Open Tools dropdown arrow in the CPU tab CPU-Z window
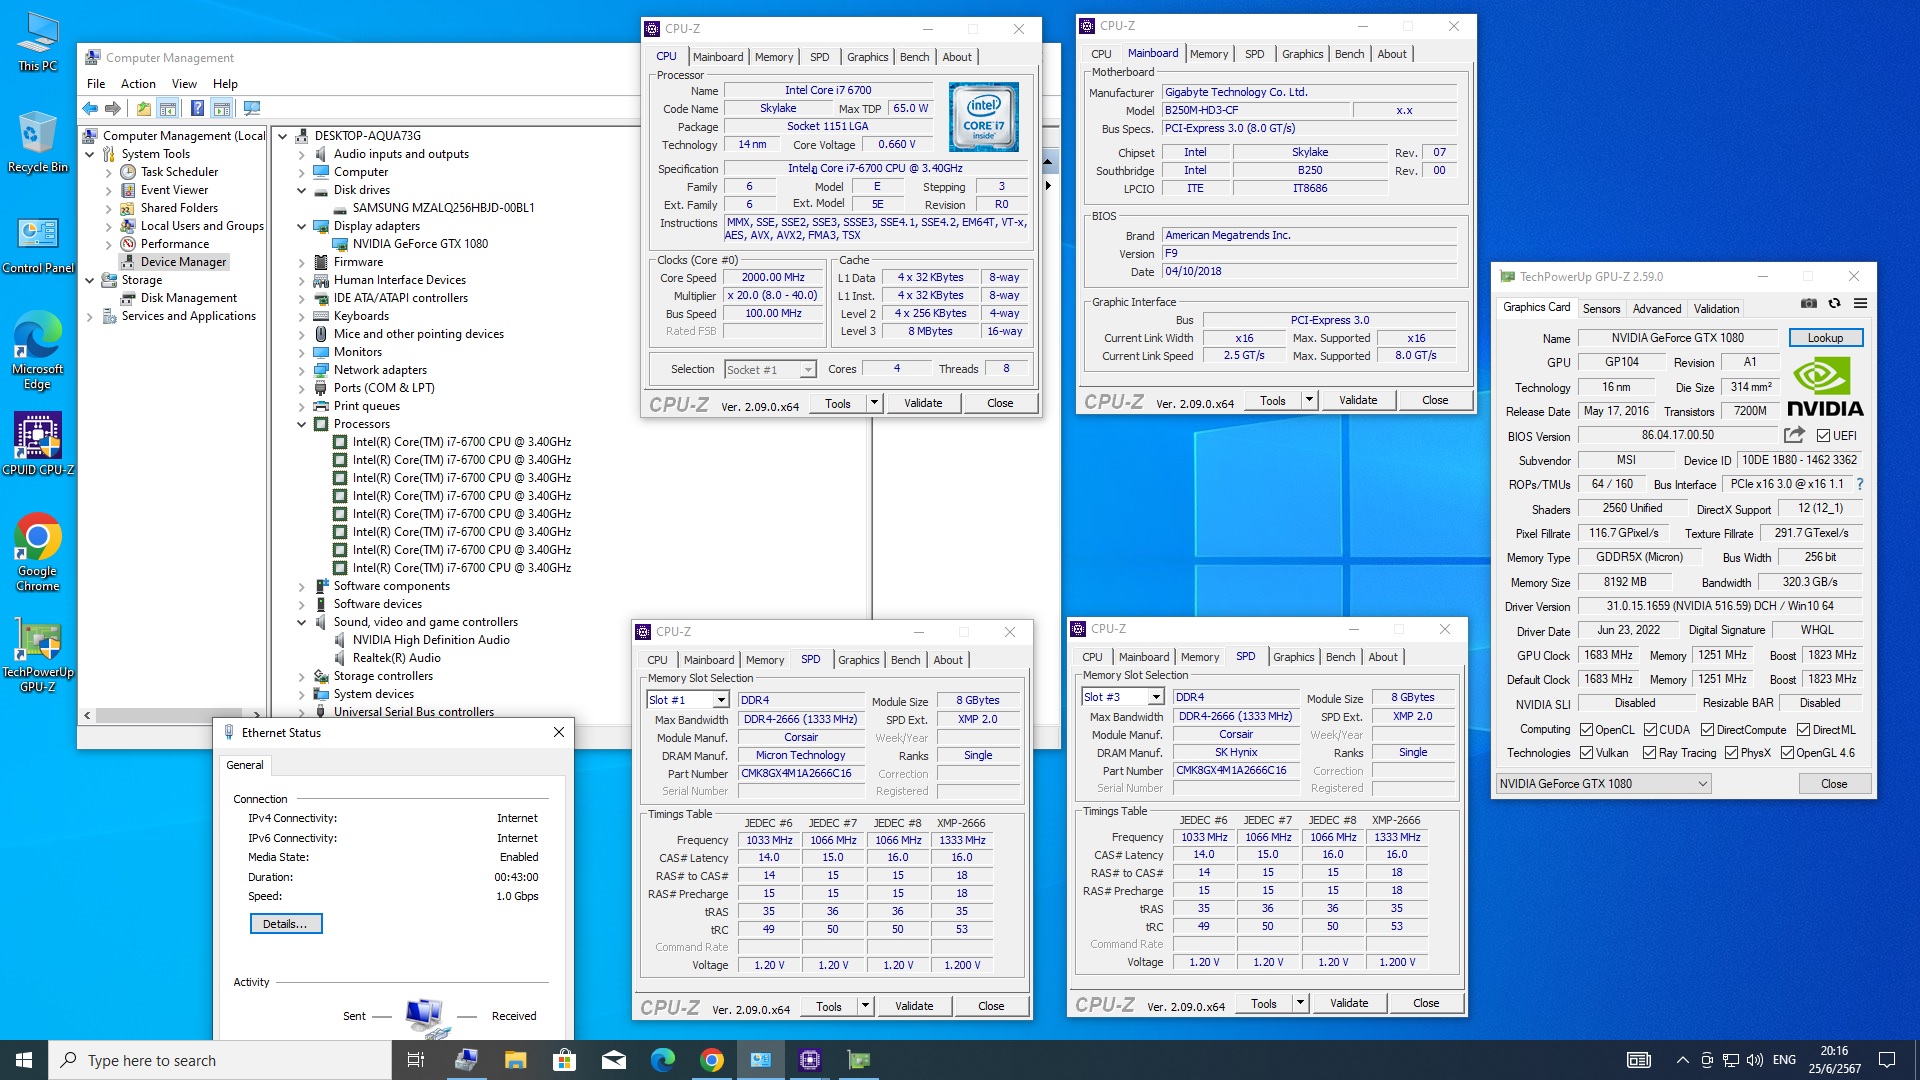The width and height of the screenshot is (1920, 1080). click(x=874, y=403)
